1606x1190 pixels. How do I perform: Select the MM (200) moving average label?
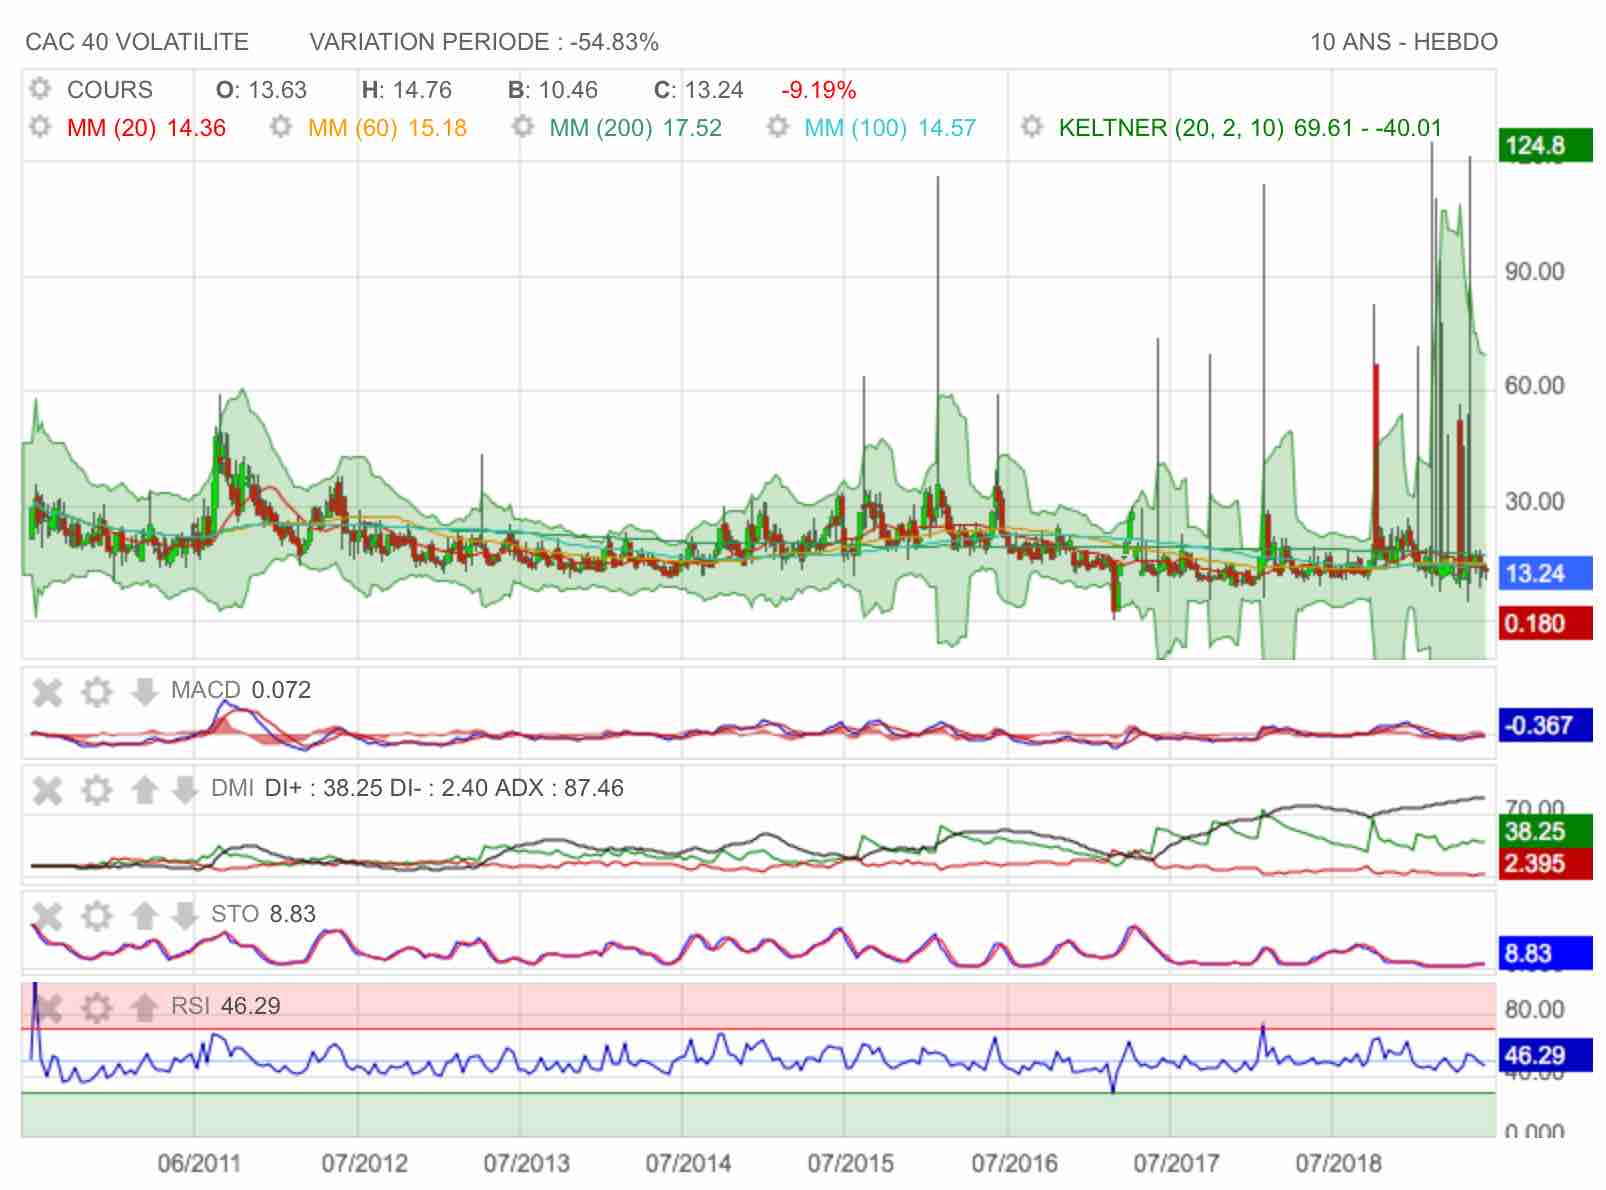click(600, 128)
